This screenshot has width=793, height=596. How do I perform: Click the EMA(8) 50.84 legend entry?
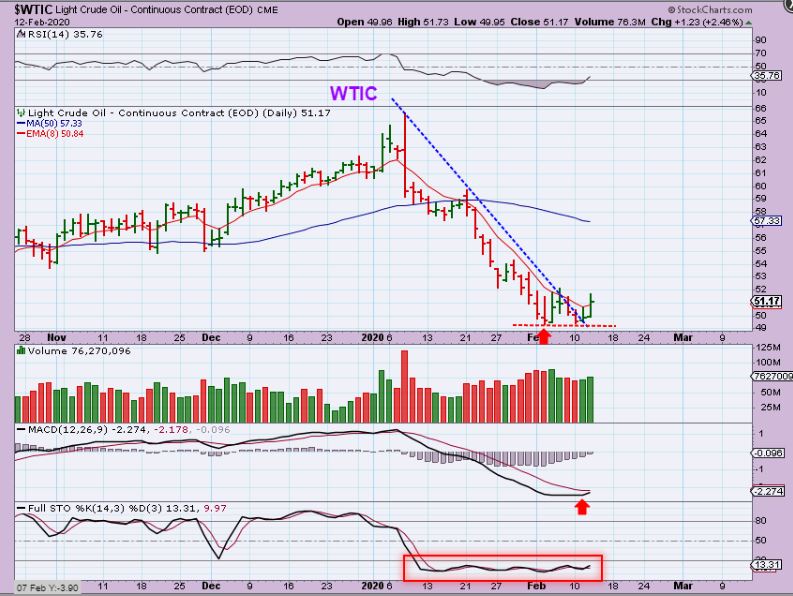click(55, 134)
